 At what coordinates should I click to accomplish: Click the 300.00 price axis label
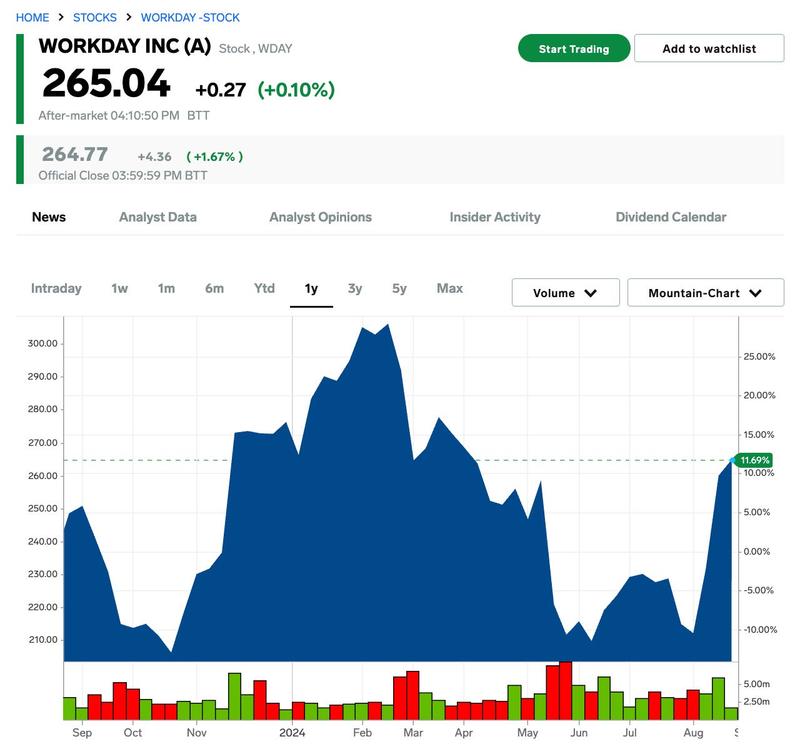pyautogui.click(x=43, y=343)
